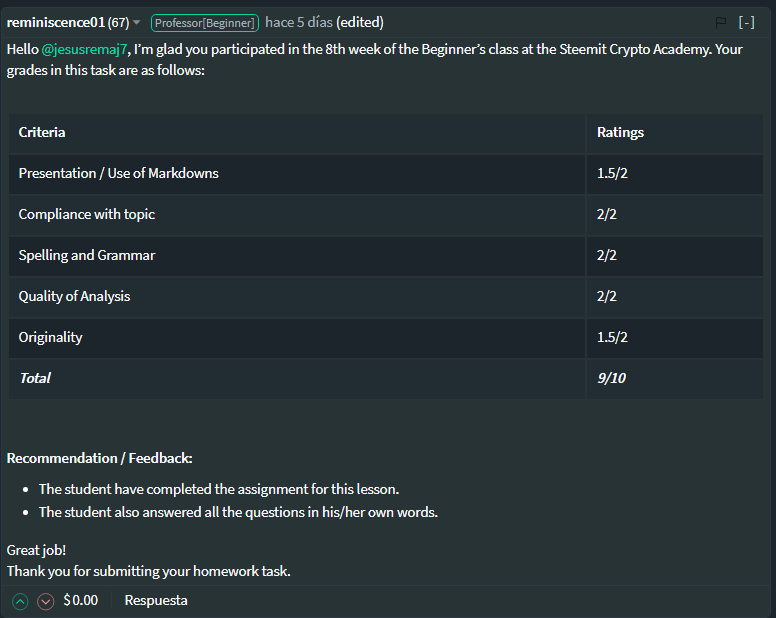Click the Compliance with topic row
The height and width of the screenshot is (618, 776).
pyautogui.click(x=386, y=215)
